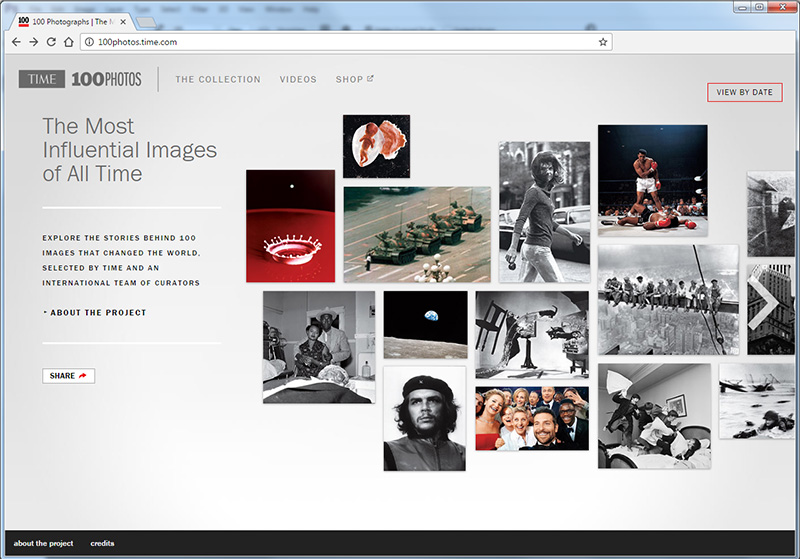The height and width of the screenshot is (559, 800).
Task: Close the 100 Photographs tab
Action: coord(123,22)
